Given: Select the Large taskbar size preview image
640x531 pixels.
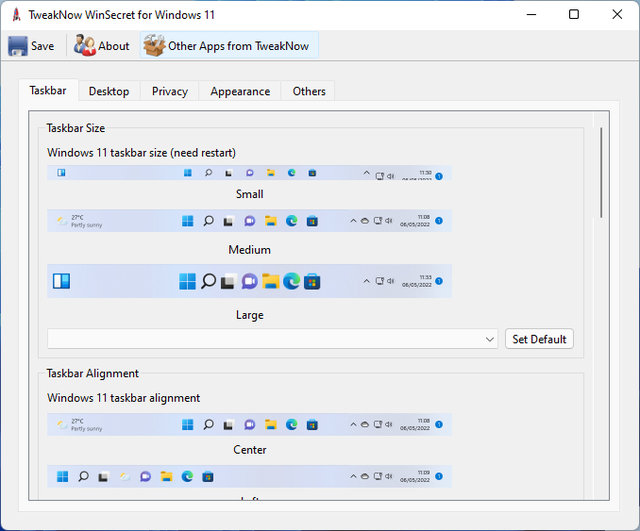Looking at the screenshot, I should (x=249, y=281).
